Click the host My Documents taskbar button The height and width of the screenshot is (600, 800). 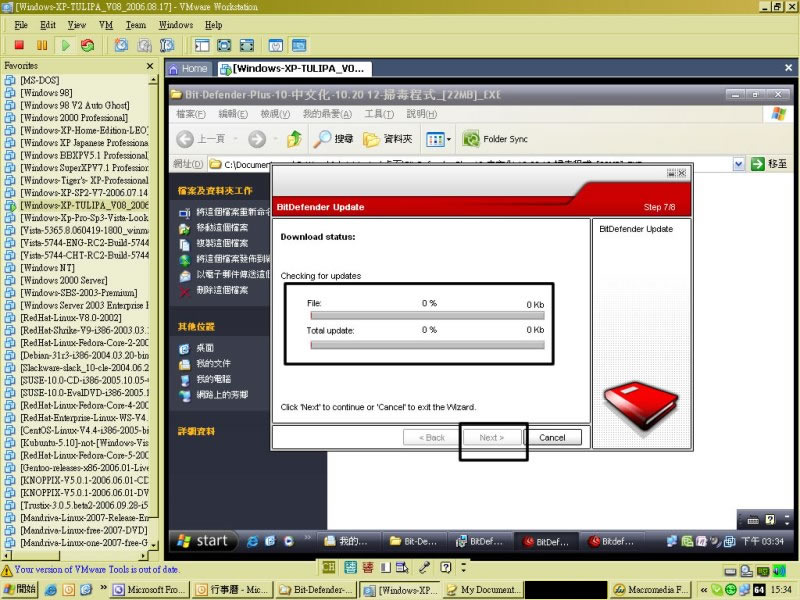coord(484,590)
